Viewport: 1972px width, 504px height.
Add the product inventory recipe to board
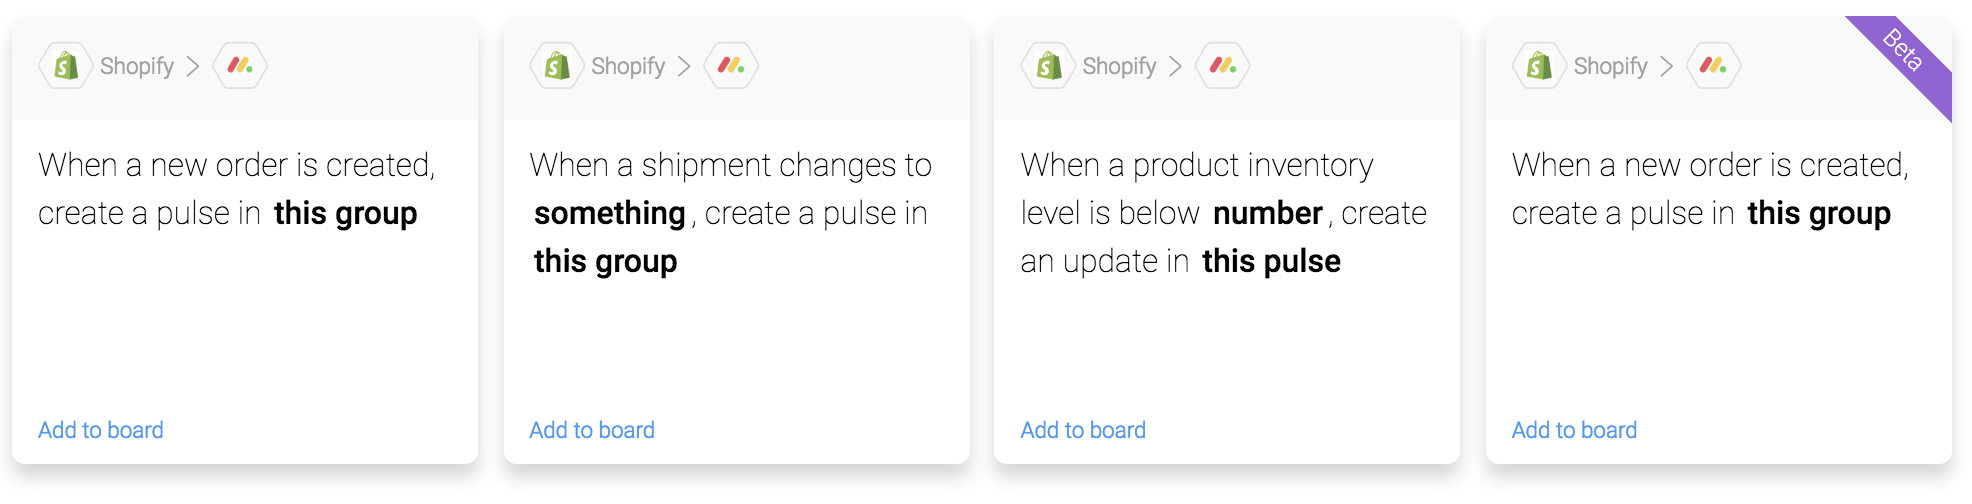pos(1083,430)
